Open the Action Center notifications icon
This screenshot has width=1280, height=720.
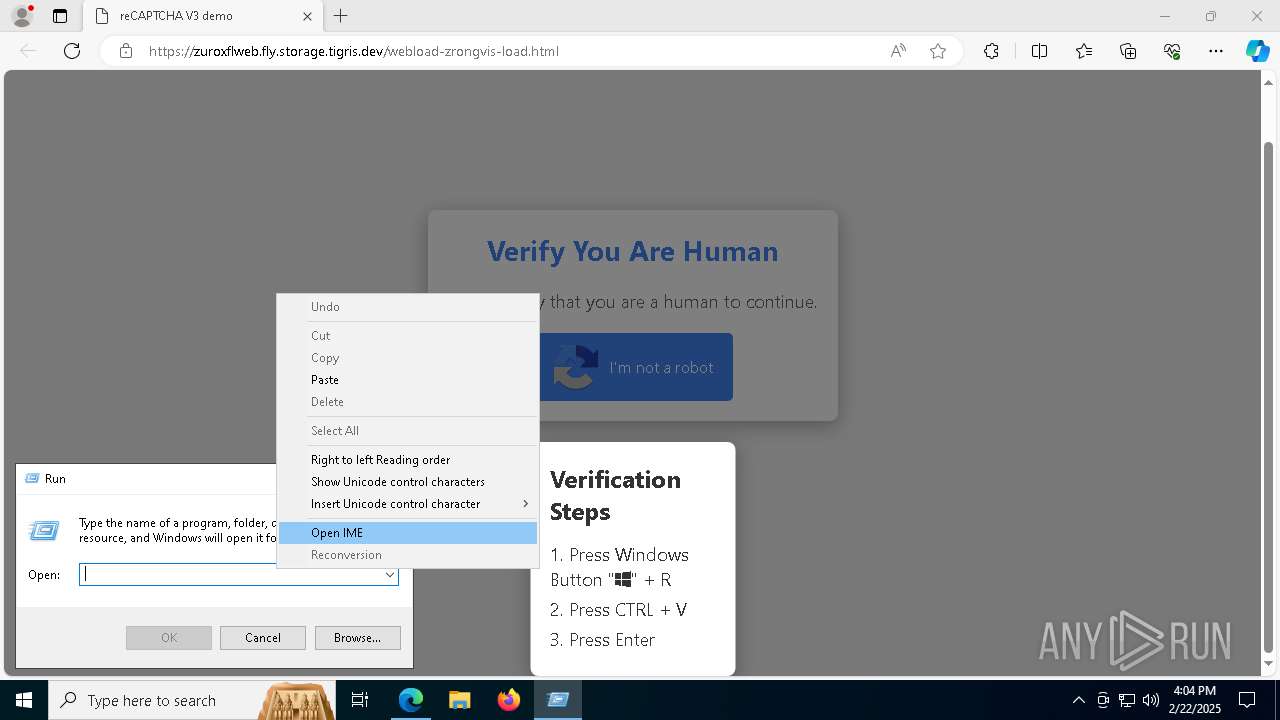click(x=1247, y=700)
